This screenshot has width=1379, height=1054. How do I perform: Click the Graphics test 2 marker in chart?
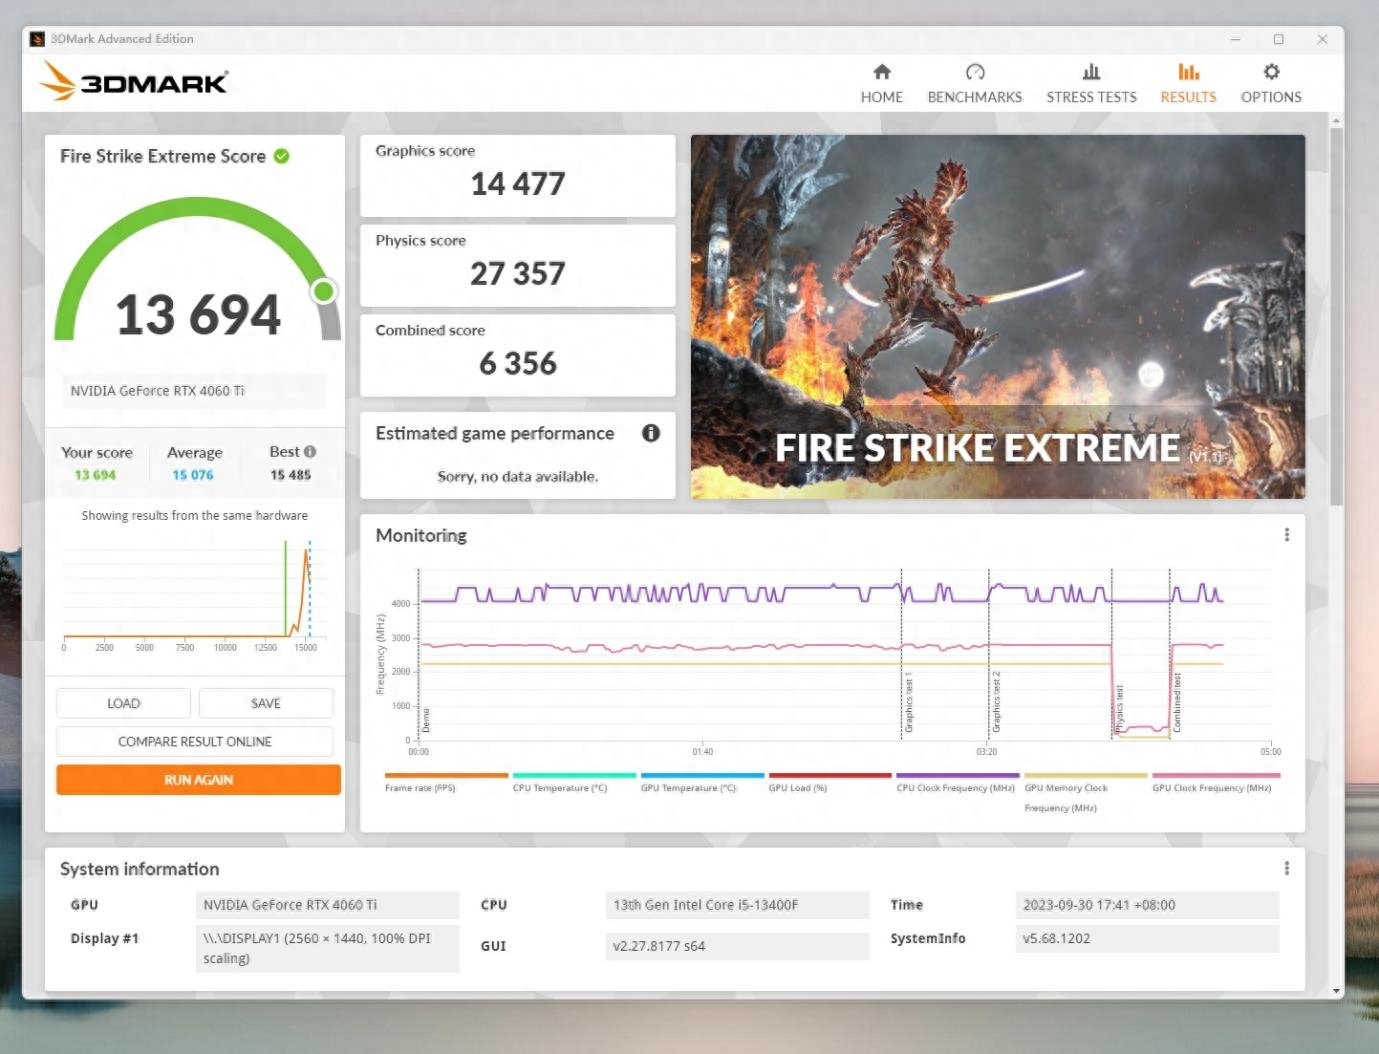(996, 703)
